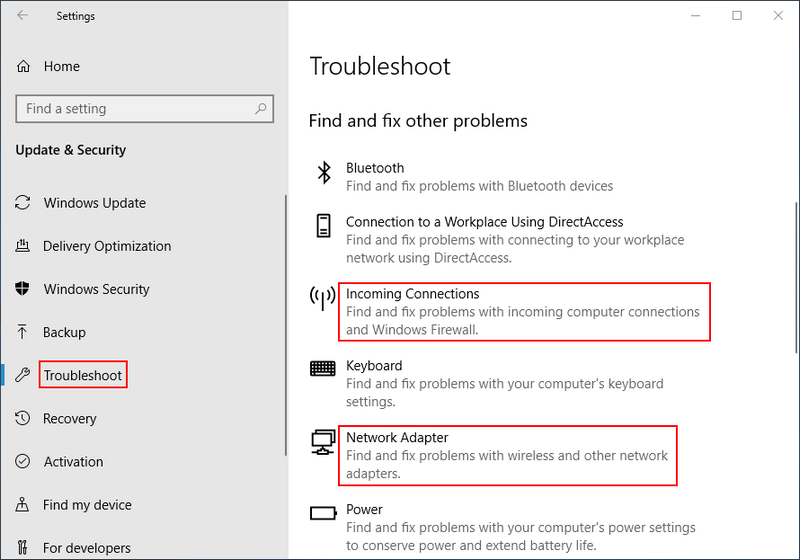Go to Windows Security page

click(96, 289)
